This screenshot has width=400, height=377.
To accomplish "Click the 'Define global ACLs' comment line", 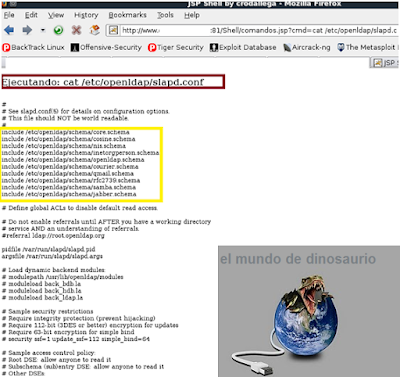I will point(80,208).
